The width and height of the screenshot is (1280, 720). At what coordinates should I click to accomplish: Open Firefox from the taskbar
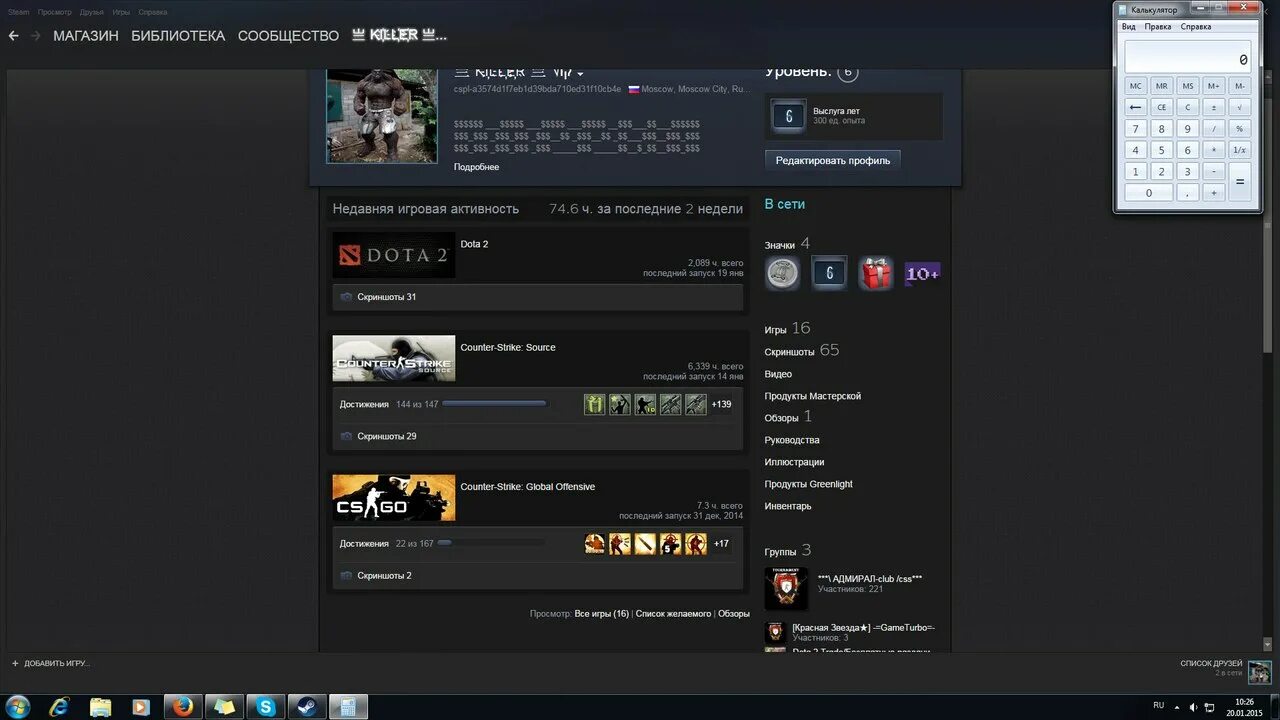coord(182,707)
